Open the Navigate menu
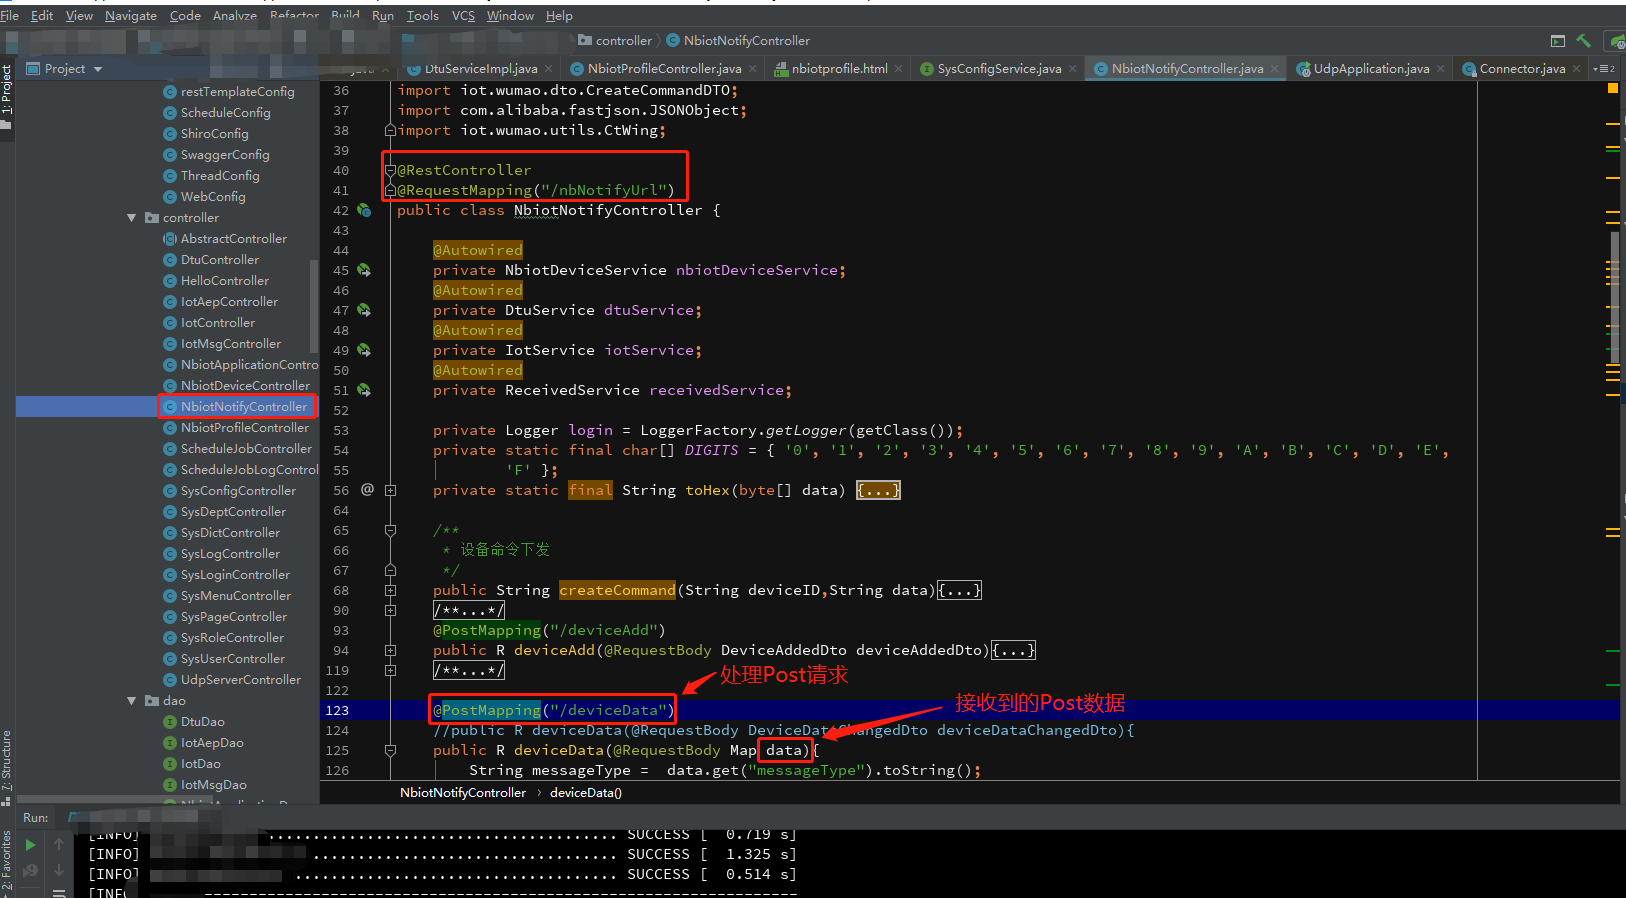 point(131,15)
